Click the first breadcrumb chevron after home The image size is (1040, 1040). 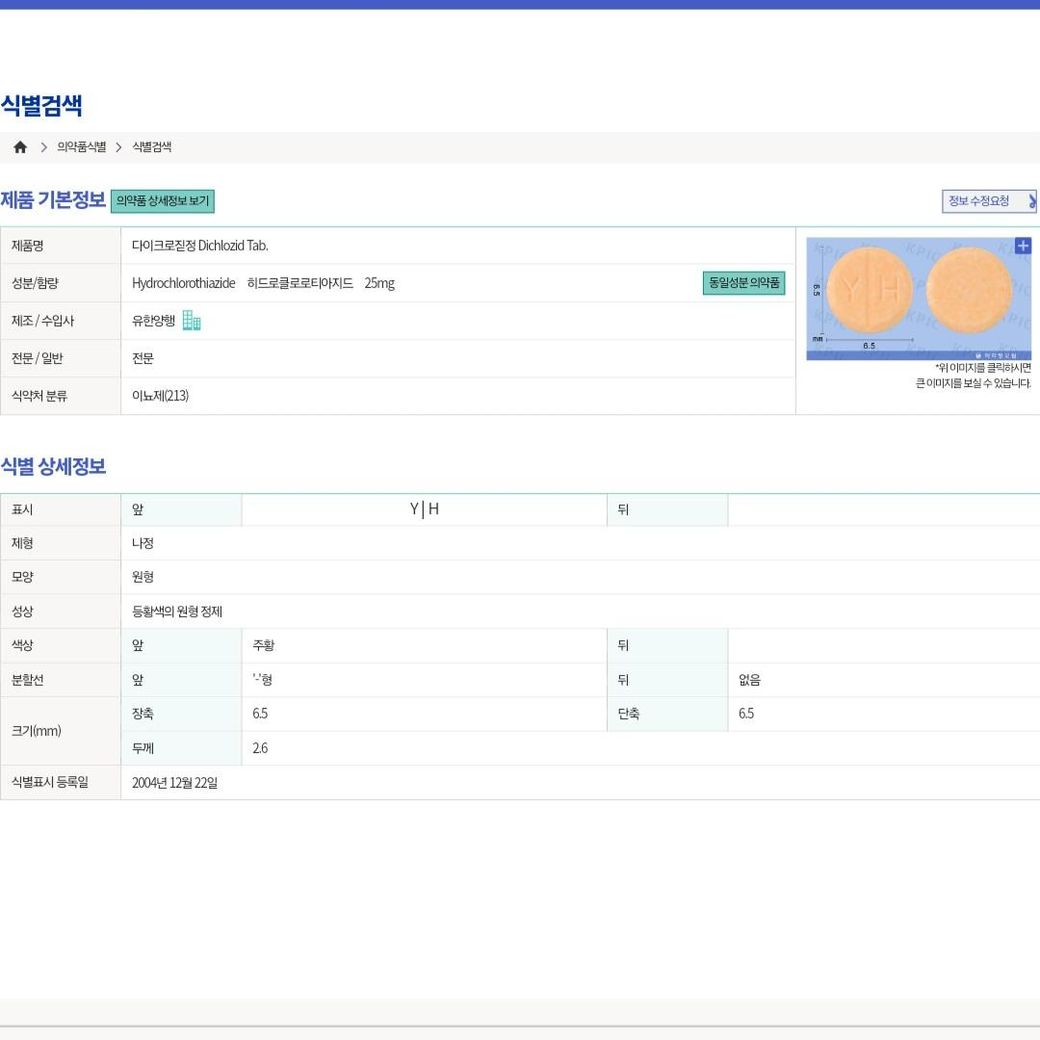44,147
